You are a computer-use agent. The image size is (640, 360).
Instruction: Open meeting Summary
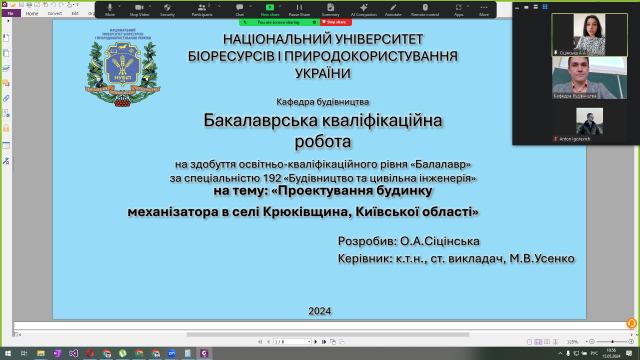coord(330,10)
